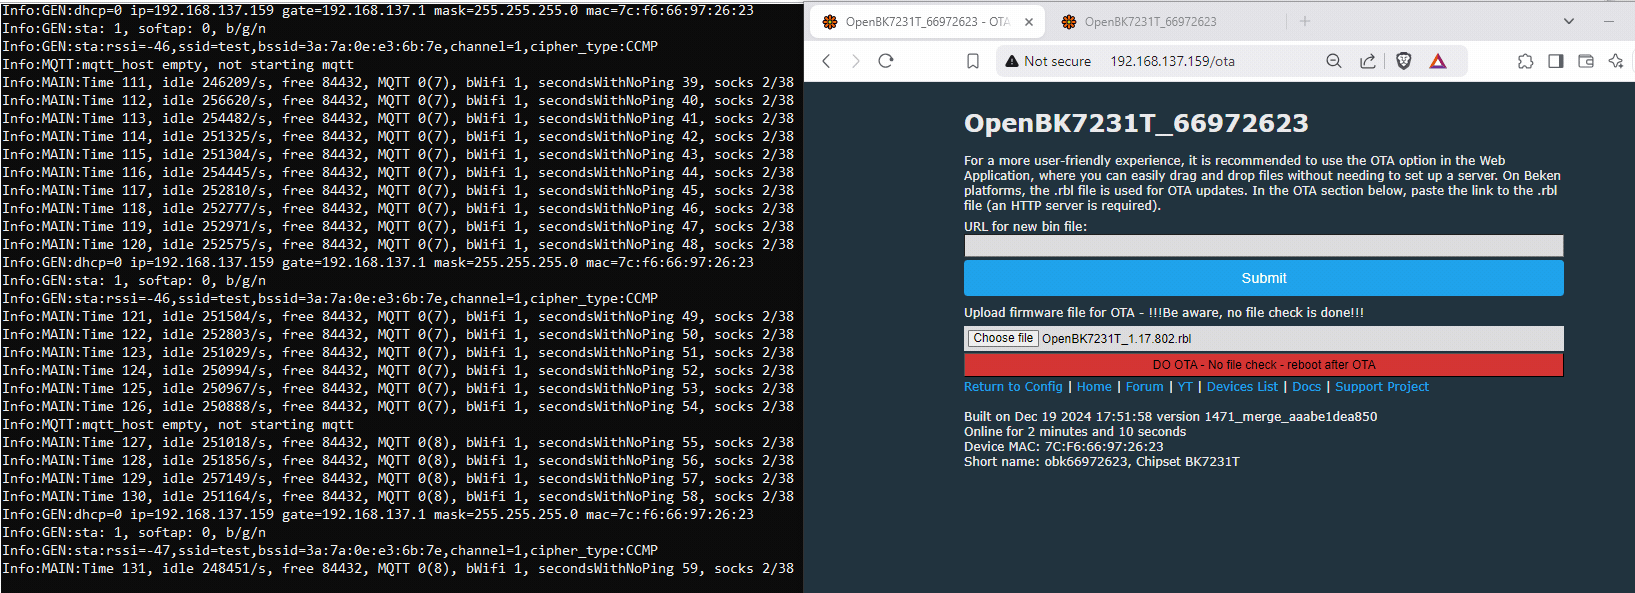
Task: Open the Return to Config link
Action: [1013, 386]
